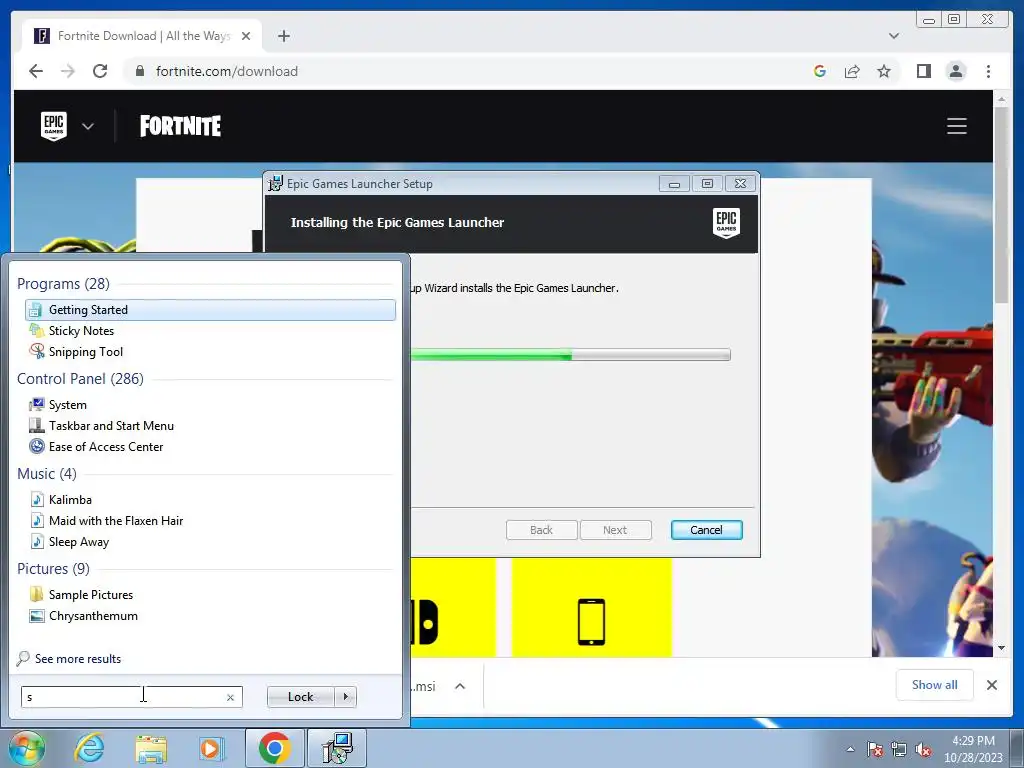
Task: Select the Fortnite Download tab
Action: tap(142, 36)
